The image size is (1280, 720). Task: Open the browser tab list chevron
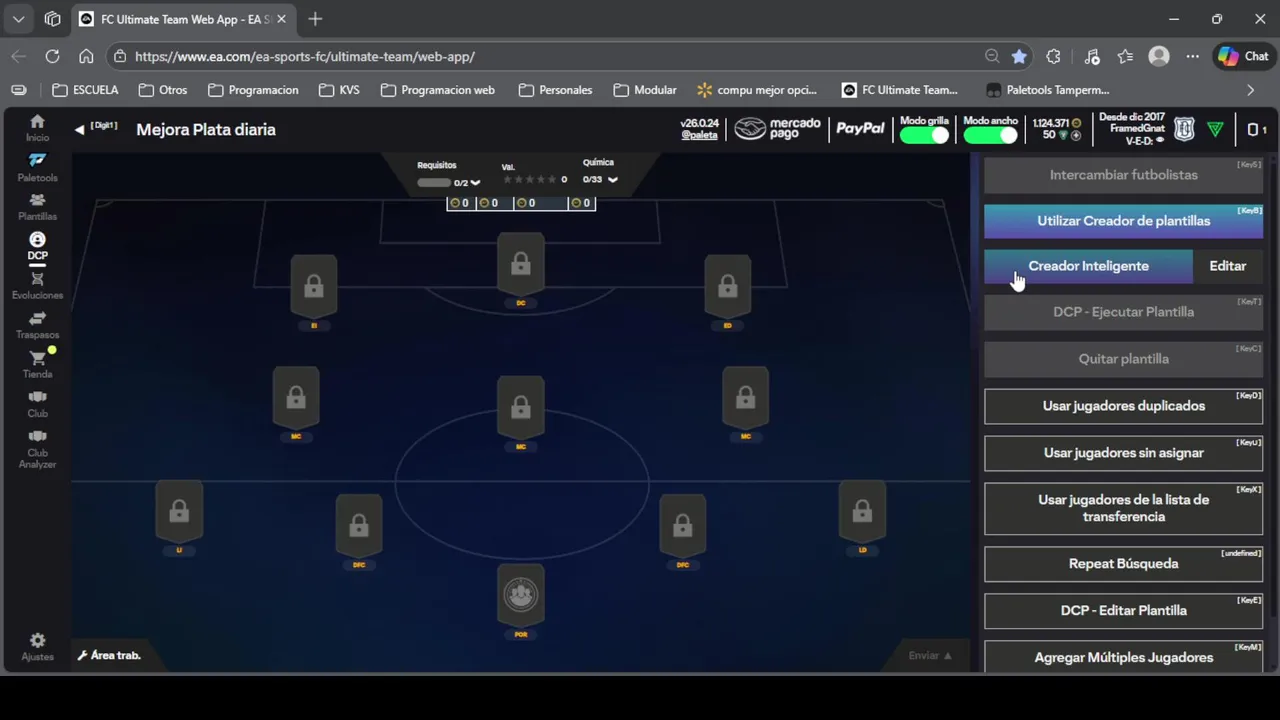(x=19, y=19)
